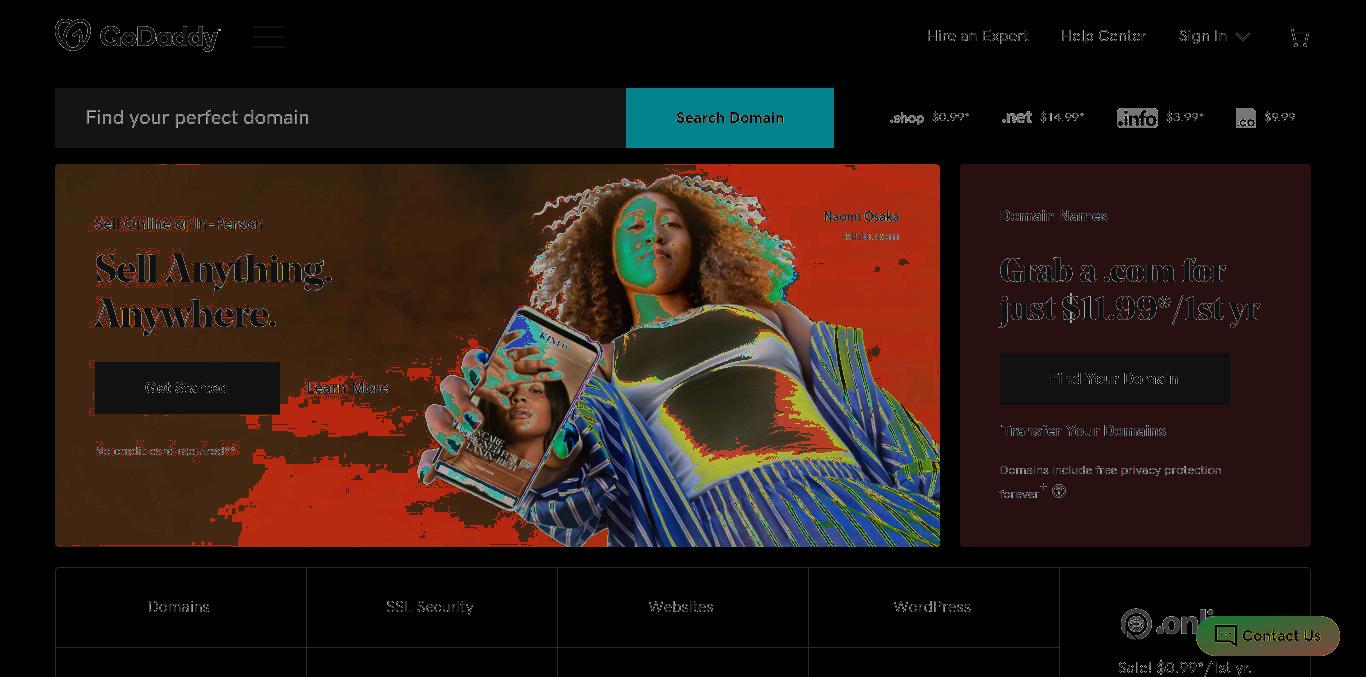Click the Get Started button
This screenshot has height=677, width=1366.
(187, 388)
